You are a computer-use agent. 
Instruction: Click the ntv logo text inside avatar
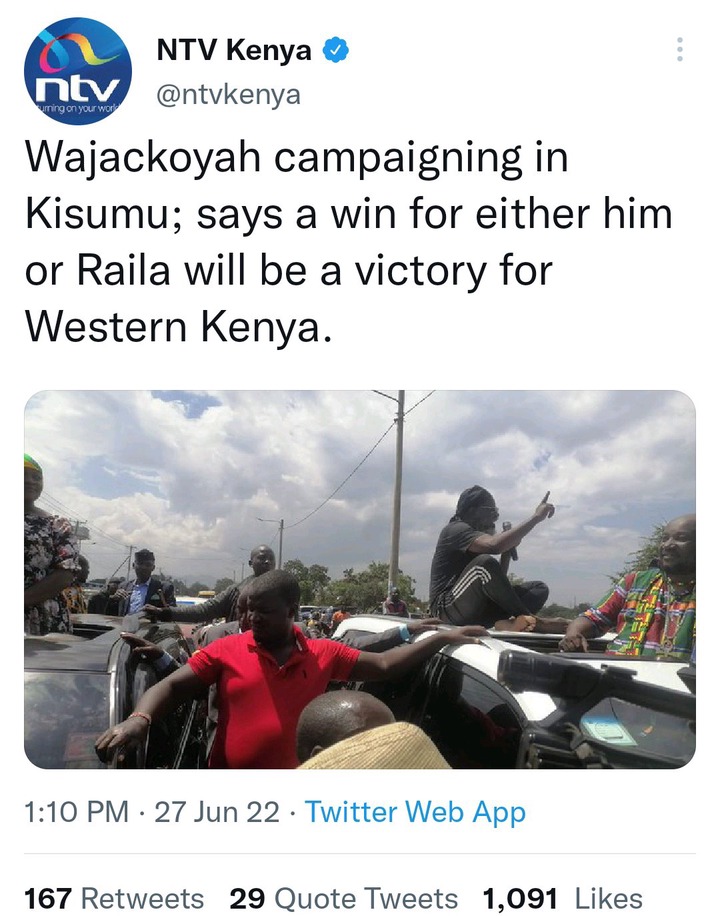(x=77, y=89)
